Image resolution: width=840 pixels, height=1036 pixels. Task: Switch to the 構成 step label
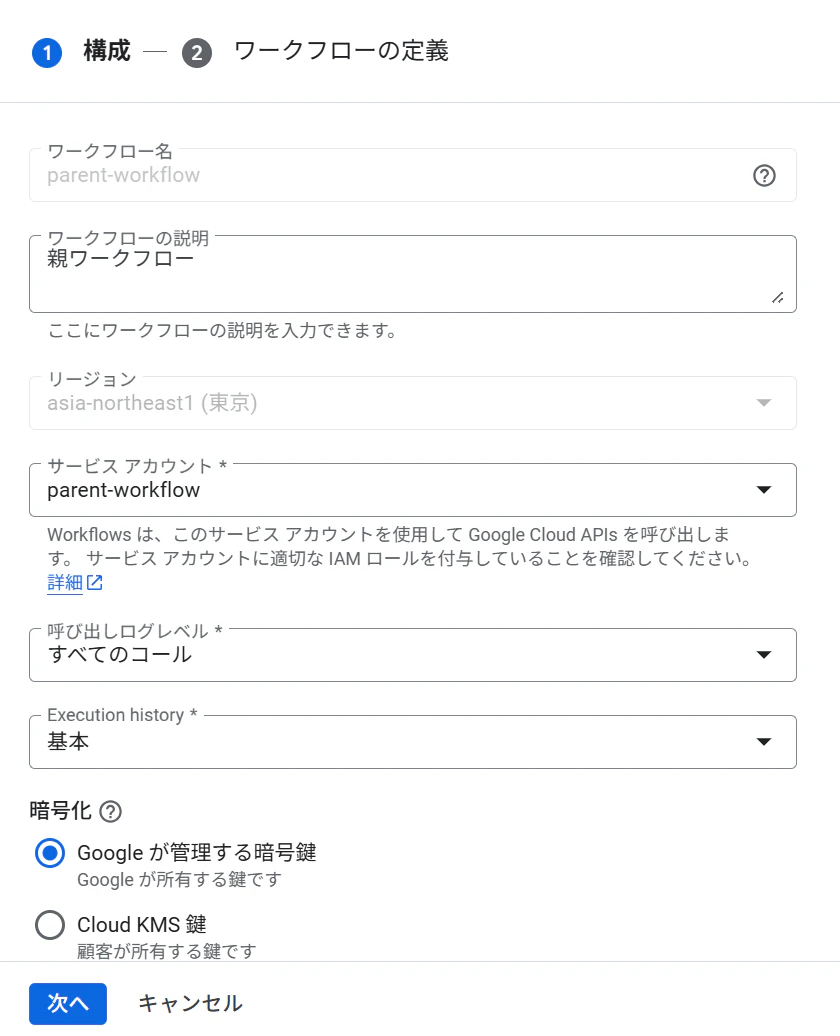[x=107, y=51]
